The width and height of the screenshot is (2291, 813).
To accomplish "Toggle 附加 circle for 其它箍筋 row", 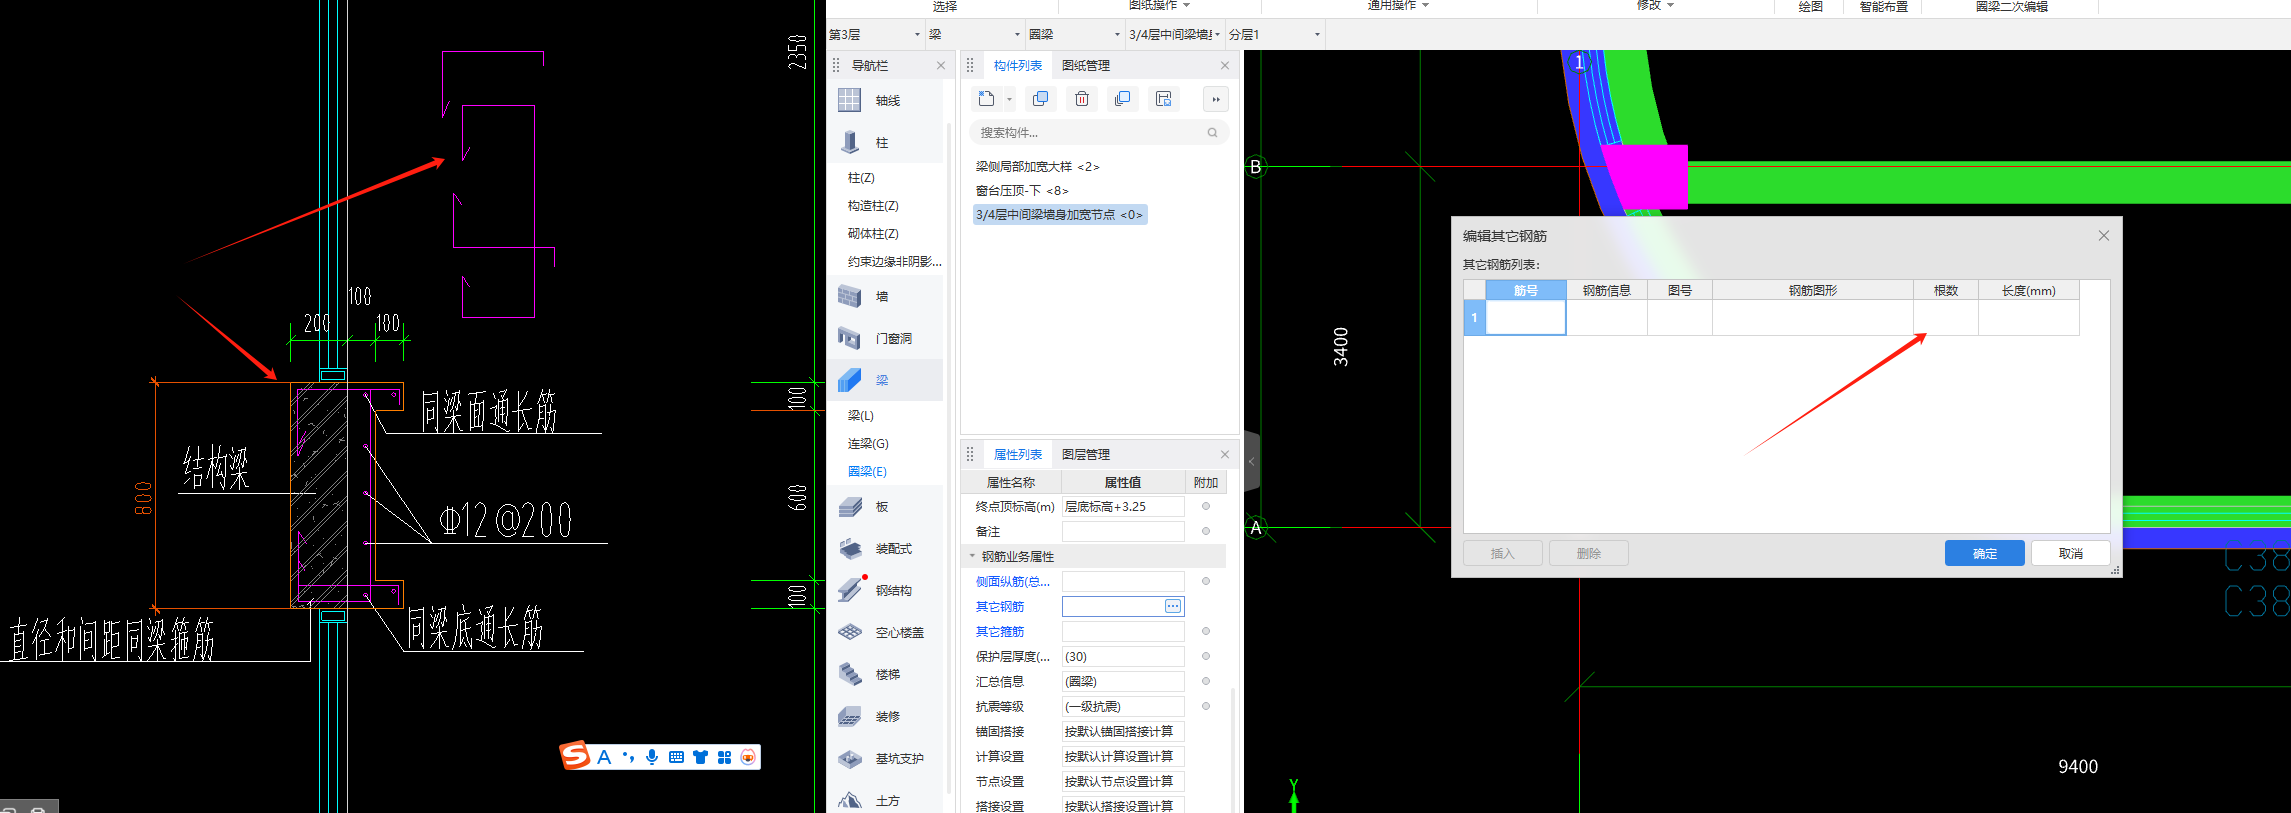I will click(x=1206, y=631).
